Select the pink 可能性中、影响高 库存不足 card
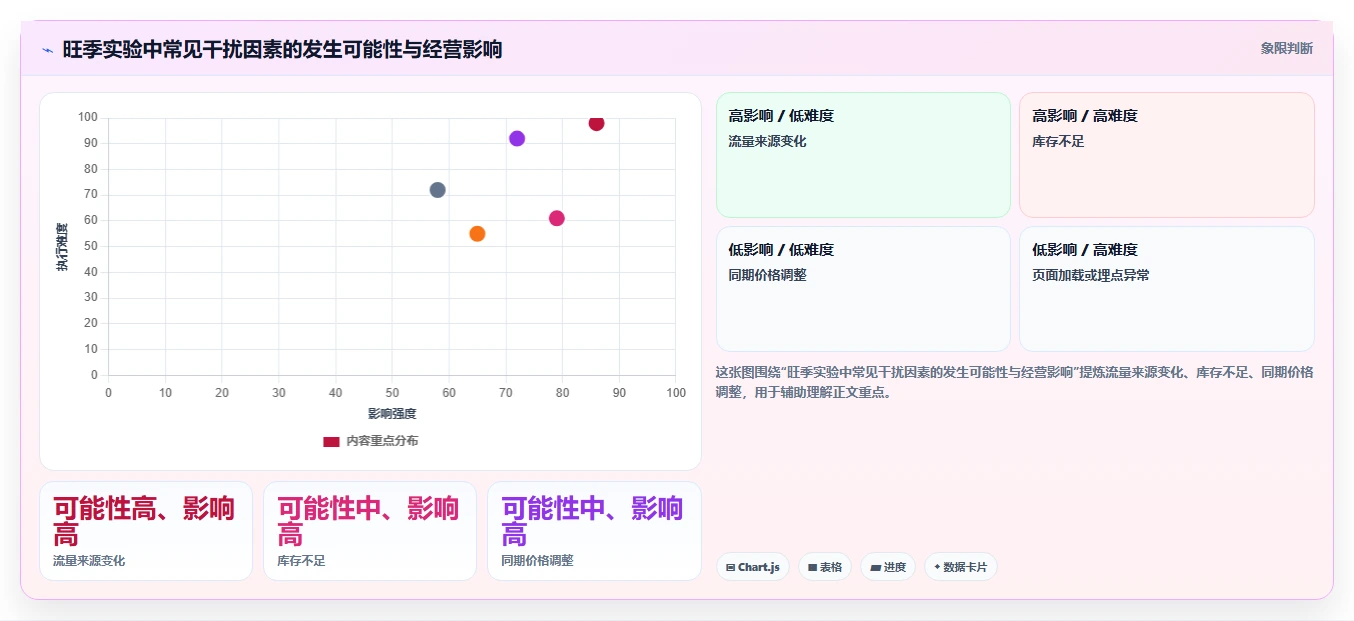The width and height of the screenshot is (1354, 621). pos(370,531)
